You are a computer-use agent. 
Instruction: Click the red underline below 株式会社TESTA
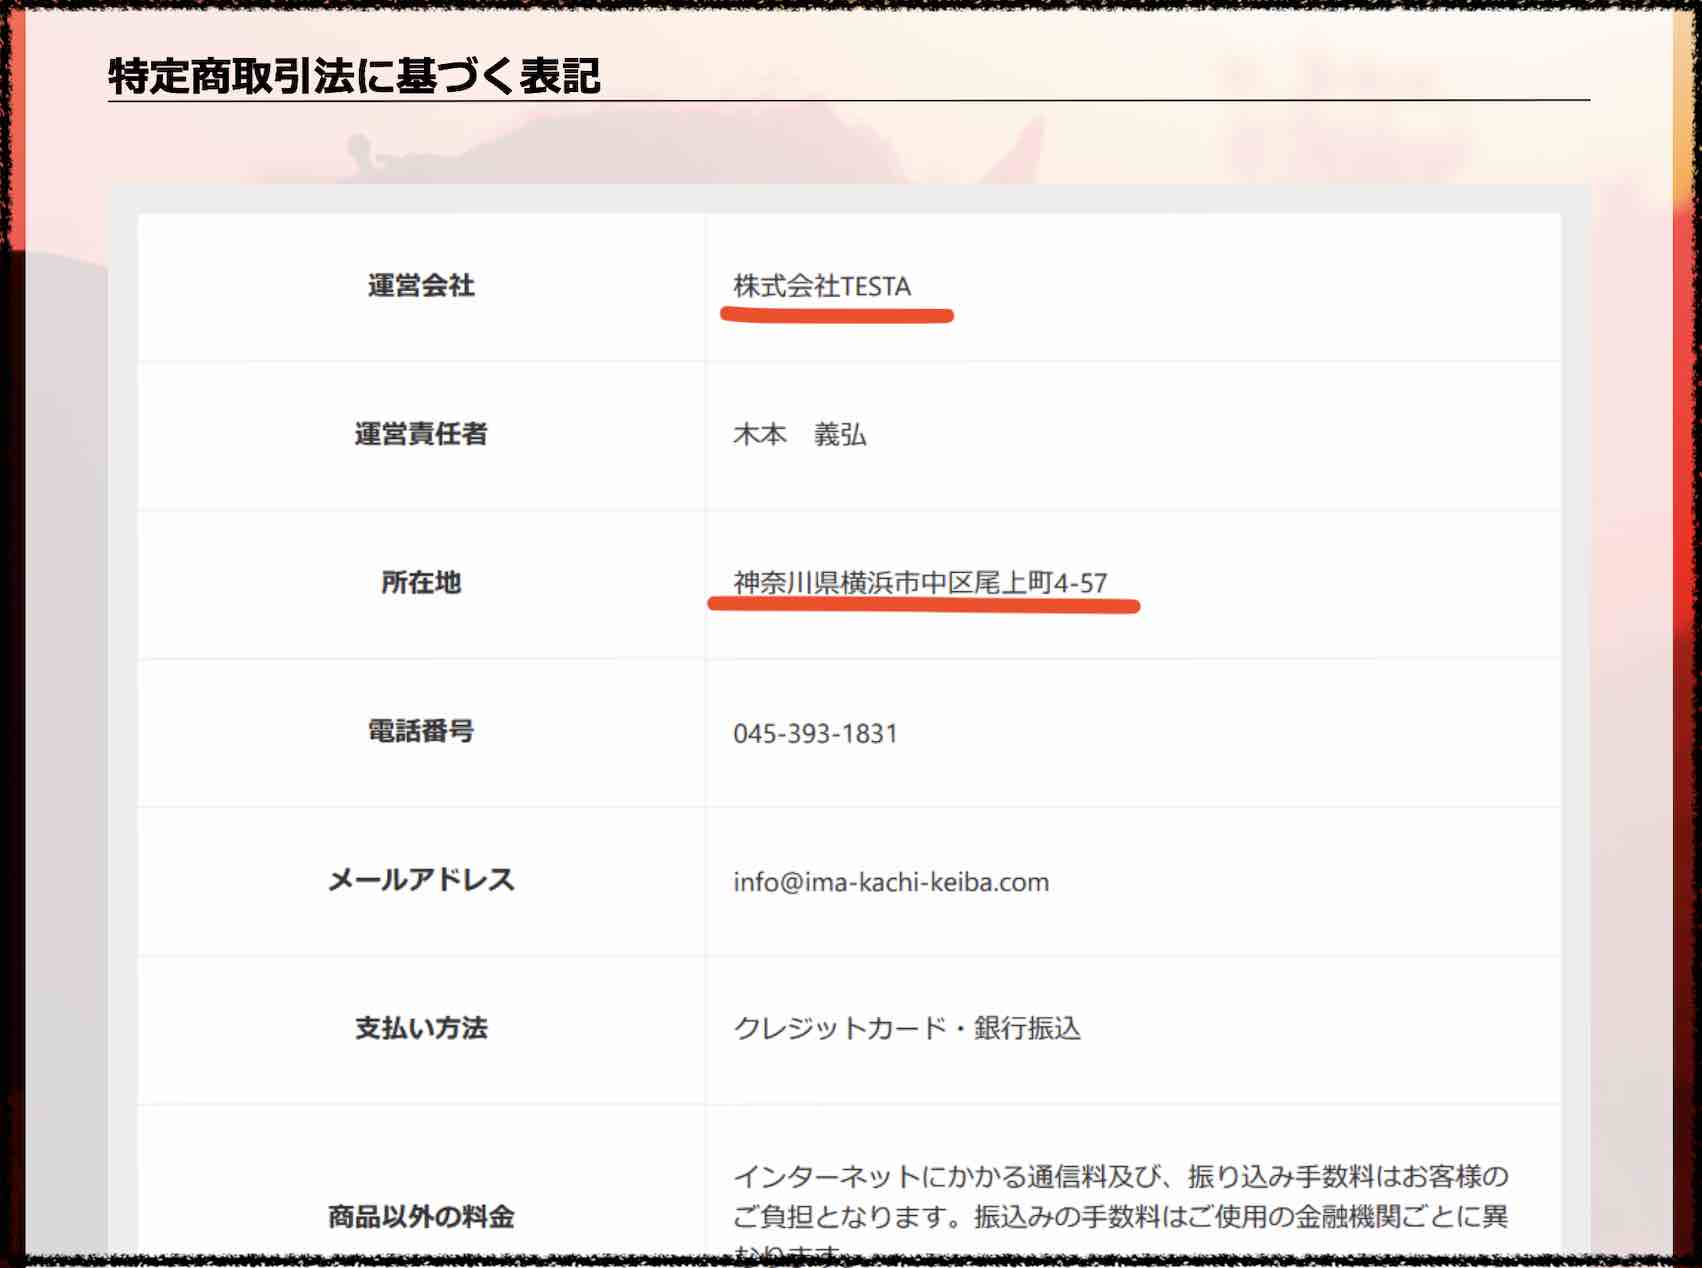(837, 313)
